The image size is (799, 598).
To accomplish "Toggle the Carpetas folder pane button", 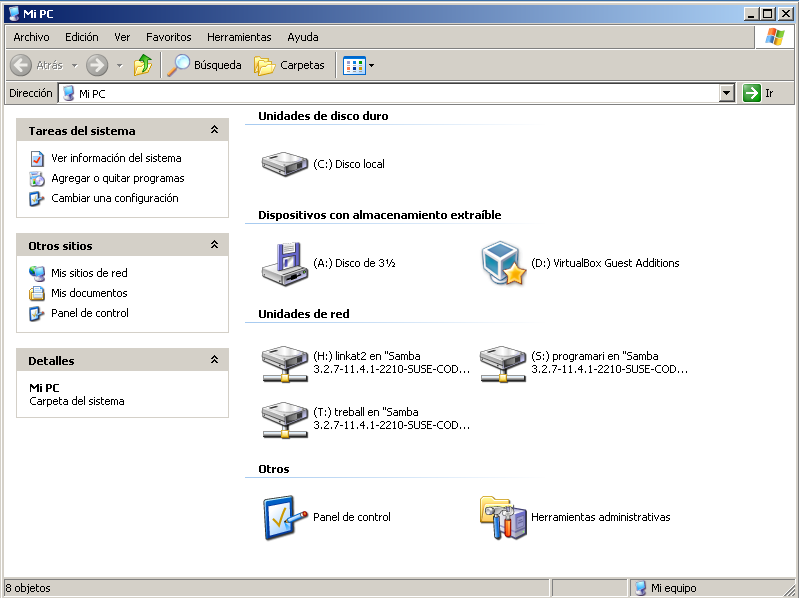I will tap(290, 65).
